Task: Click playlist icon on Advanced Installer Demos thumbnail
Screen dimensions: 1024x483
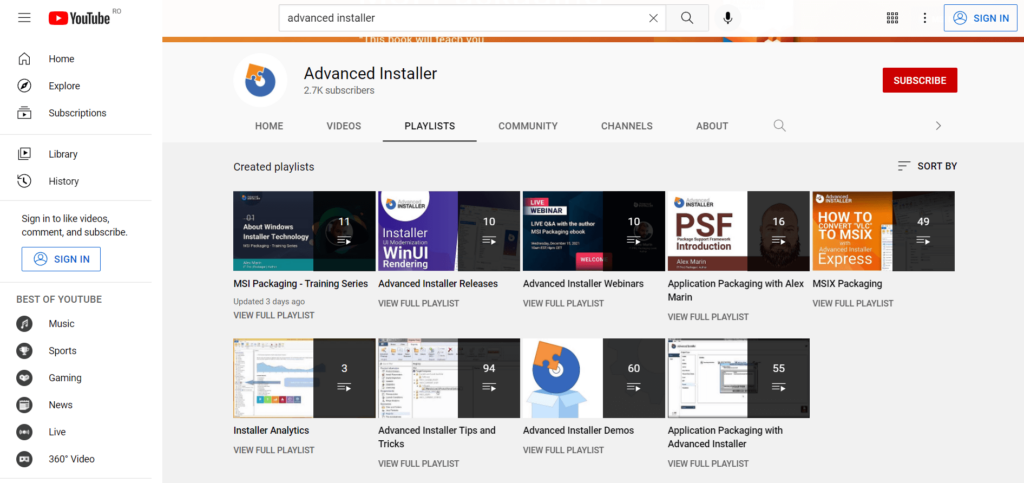Action: (633, 388)
